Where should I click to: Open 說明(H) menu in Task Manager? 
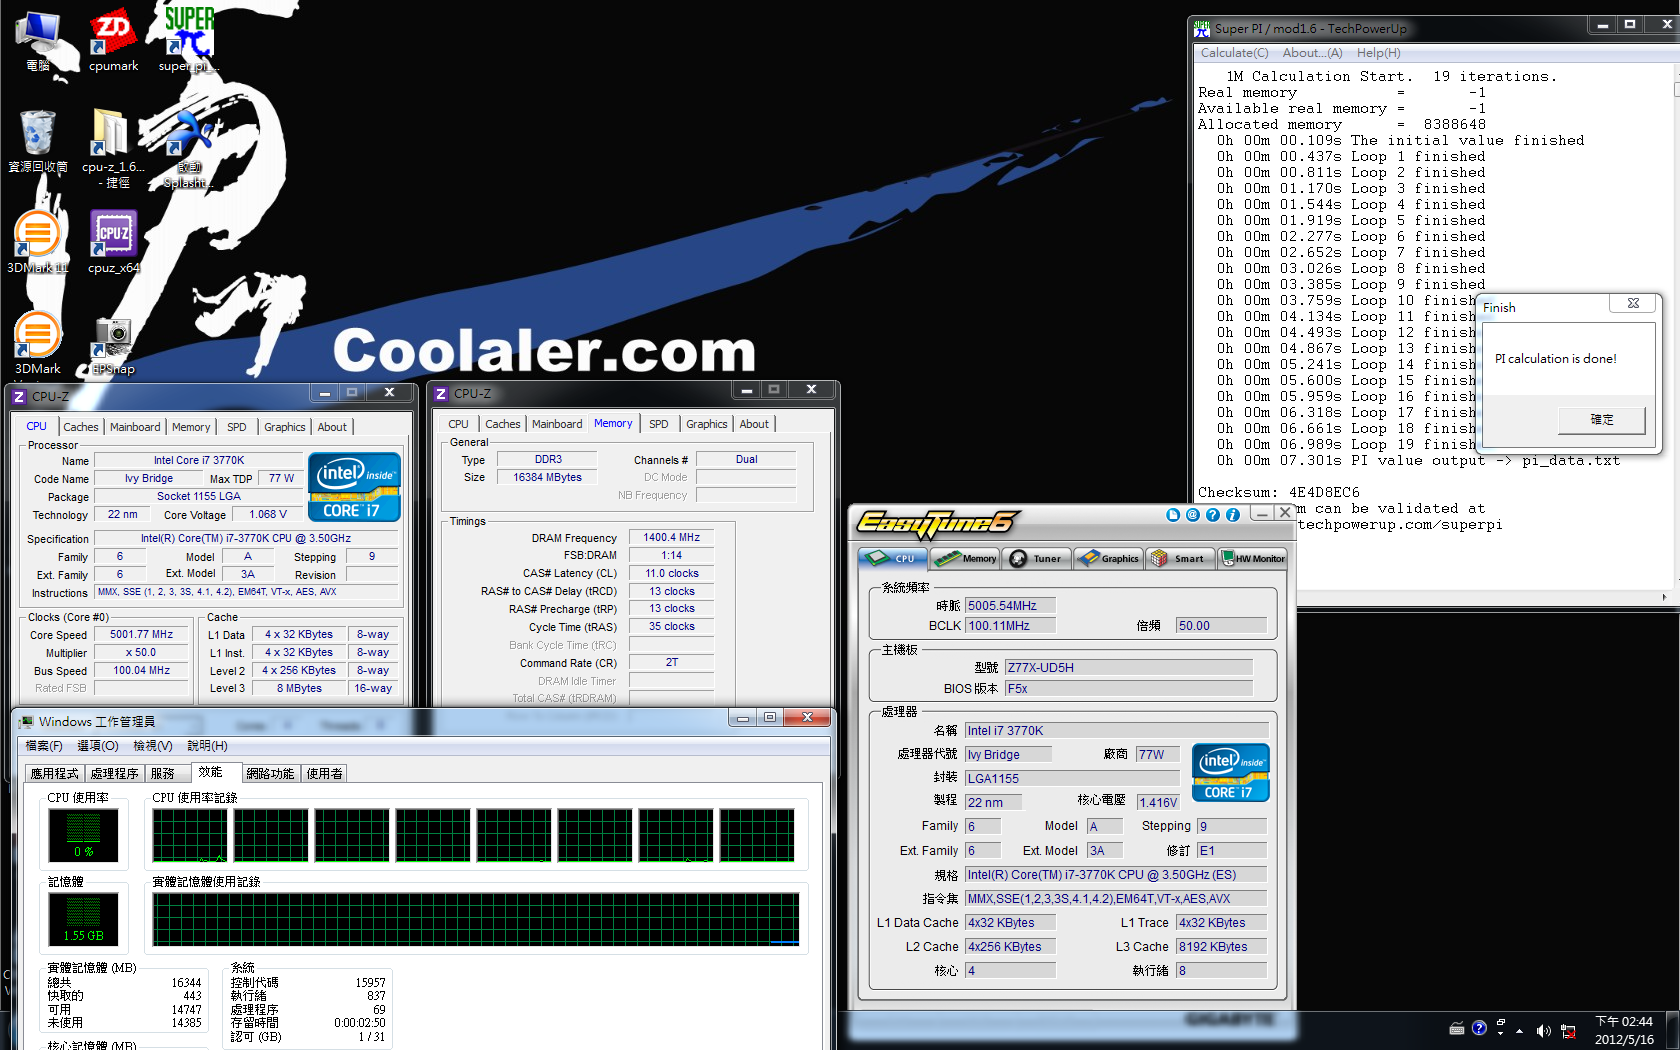(x=207, y=746)
